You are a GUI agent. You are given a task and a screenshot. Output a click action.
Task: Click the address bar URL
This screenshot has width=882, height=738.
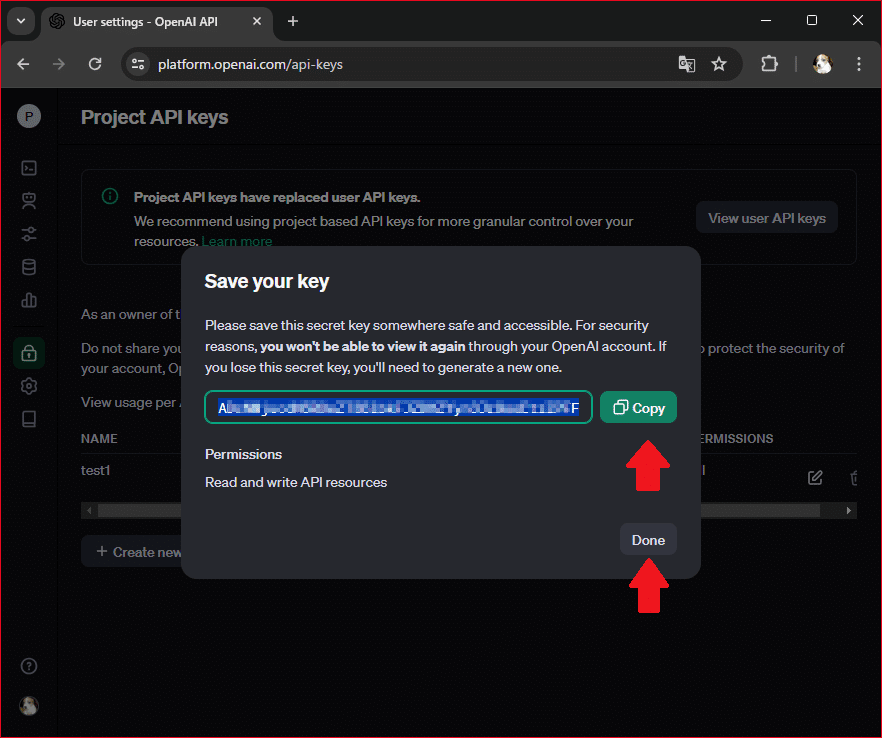pos(250,65)
